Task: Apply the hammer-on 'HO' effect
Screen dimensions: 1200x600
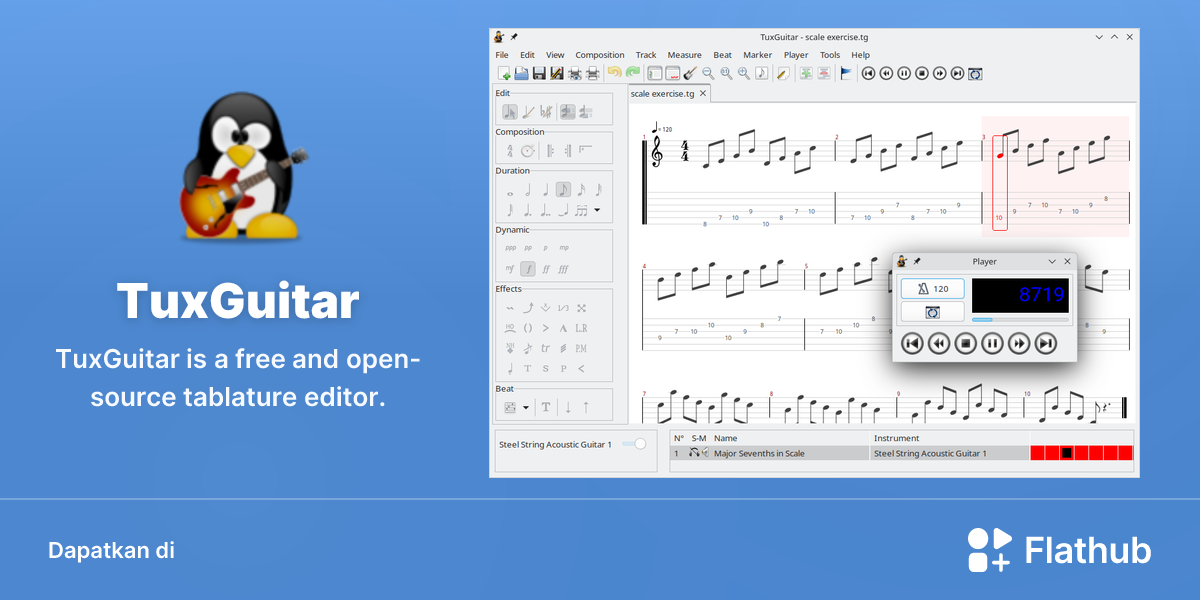Action: [510, 327]
